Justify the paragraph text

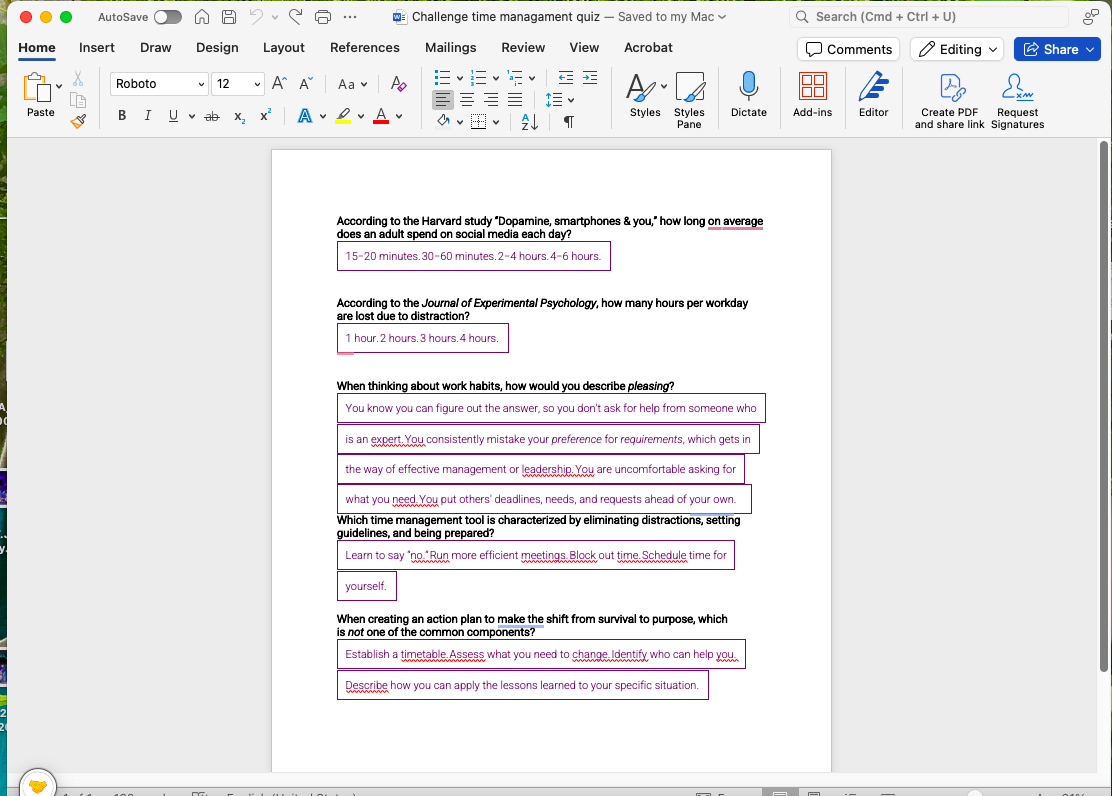515,100
